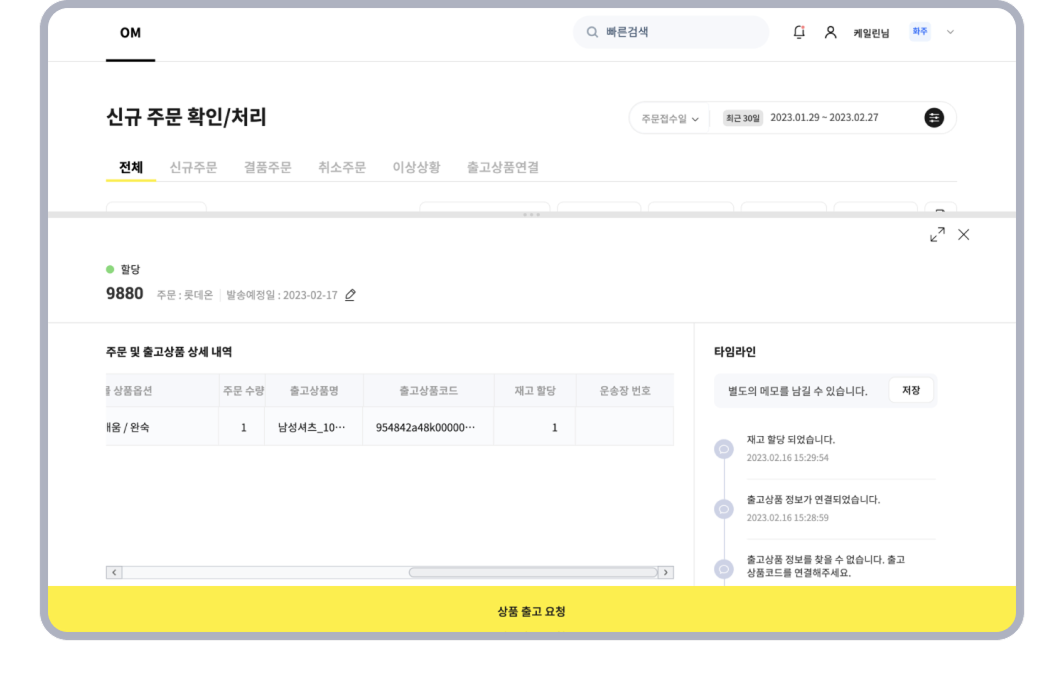Click the timeline icon for 출고상품 정보가 연결되었습니다
The height and width of the screenshot is (696, 1064).
click(724, 509)
